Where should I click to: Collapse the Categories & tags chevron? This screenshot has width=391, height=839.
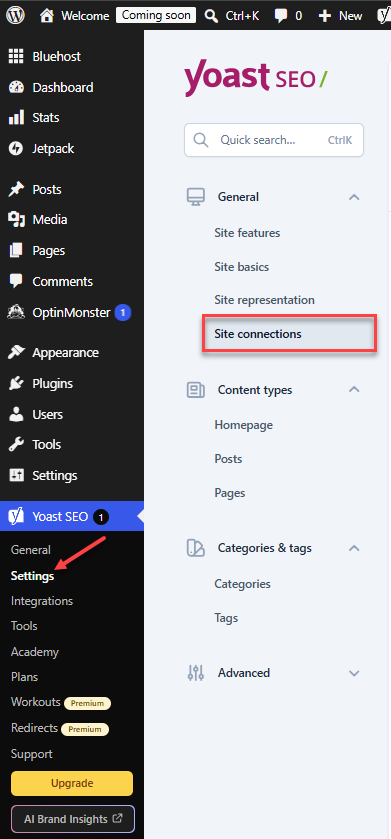pyautogui.click(x=354, y=548)
